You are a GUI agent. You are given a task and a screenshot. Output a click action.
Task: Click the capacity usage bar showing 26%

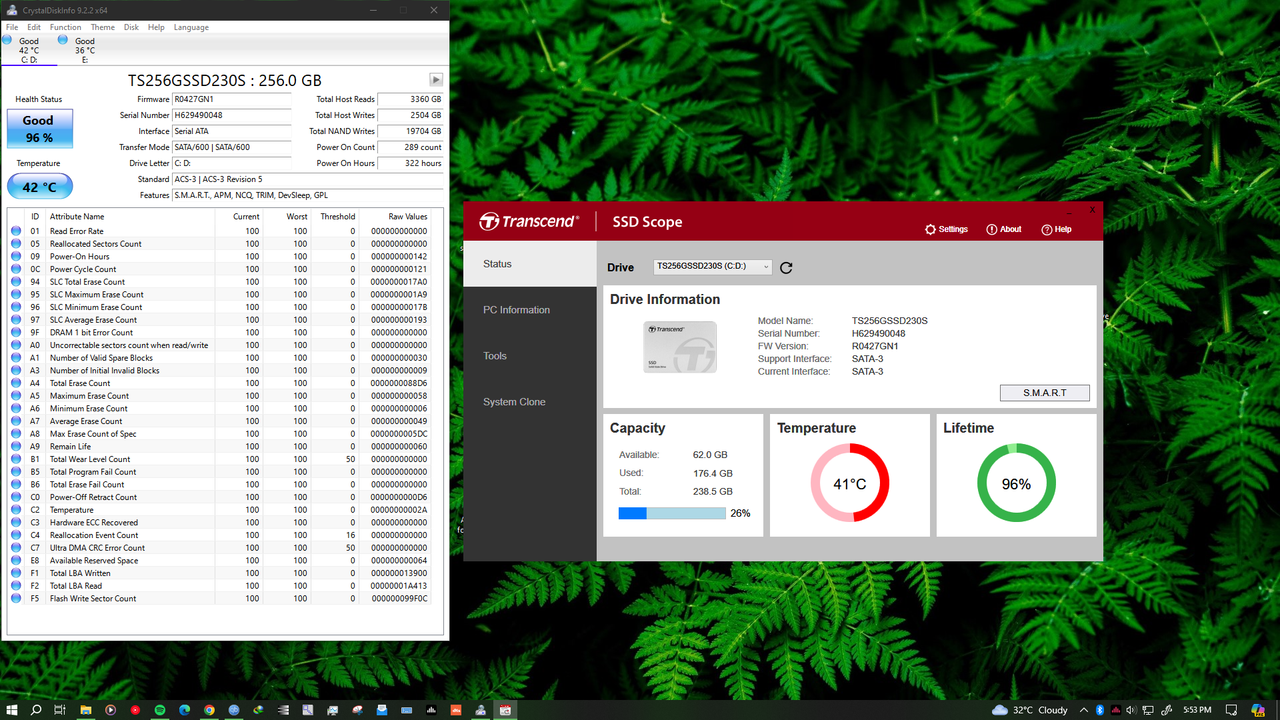click(672, 513)
